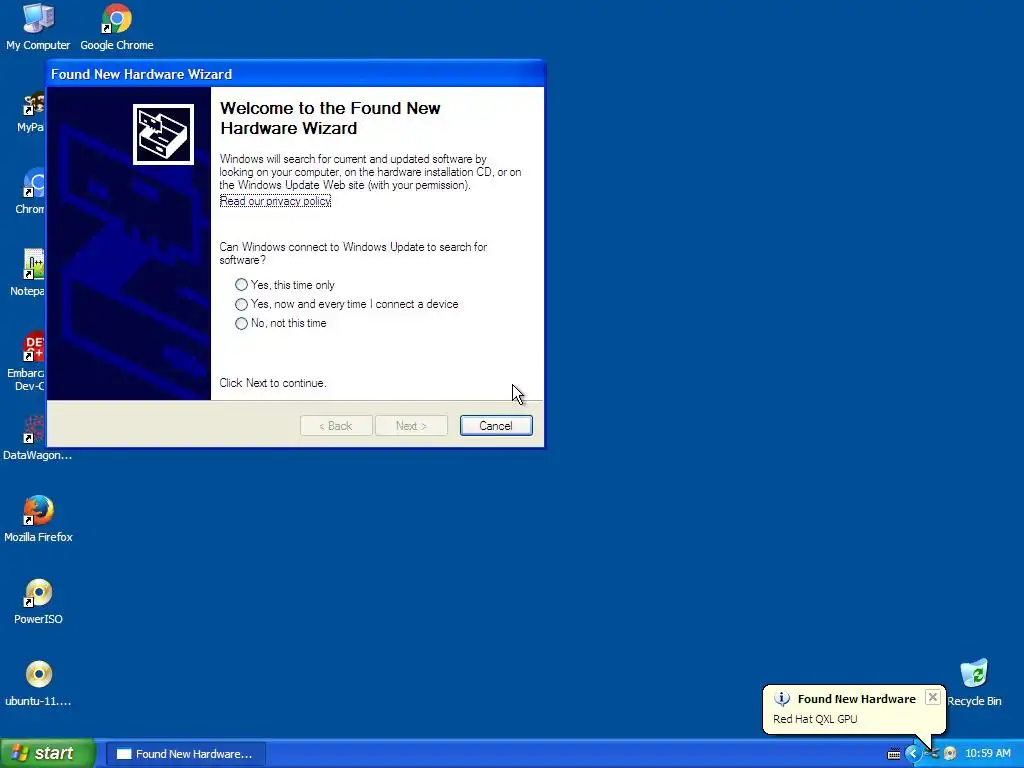Choose "Yes, this time only" option
This screenshot has width=1024, height=768.
pos(285,285)
